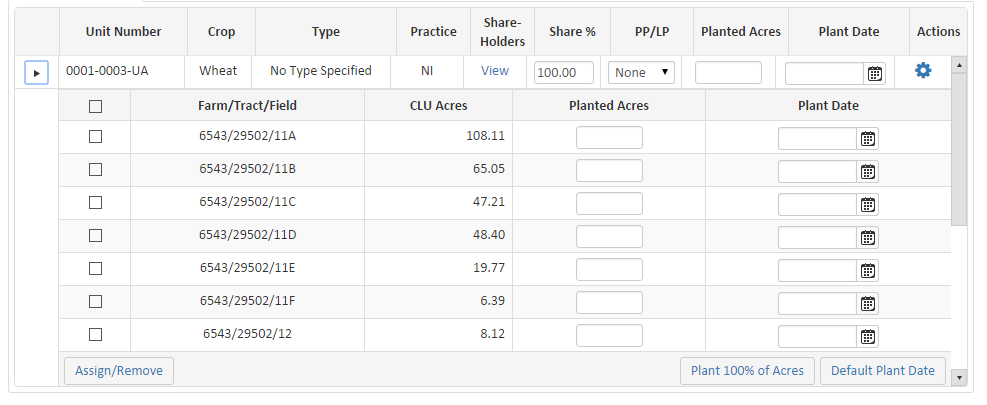The width and height of the screenshot is (987, 405).
Task: Click Plant 100% of Acres button
Action: pyautogui.click(x=747, y=370)
